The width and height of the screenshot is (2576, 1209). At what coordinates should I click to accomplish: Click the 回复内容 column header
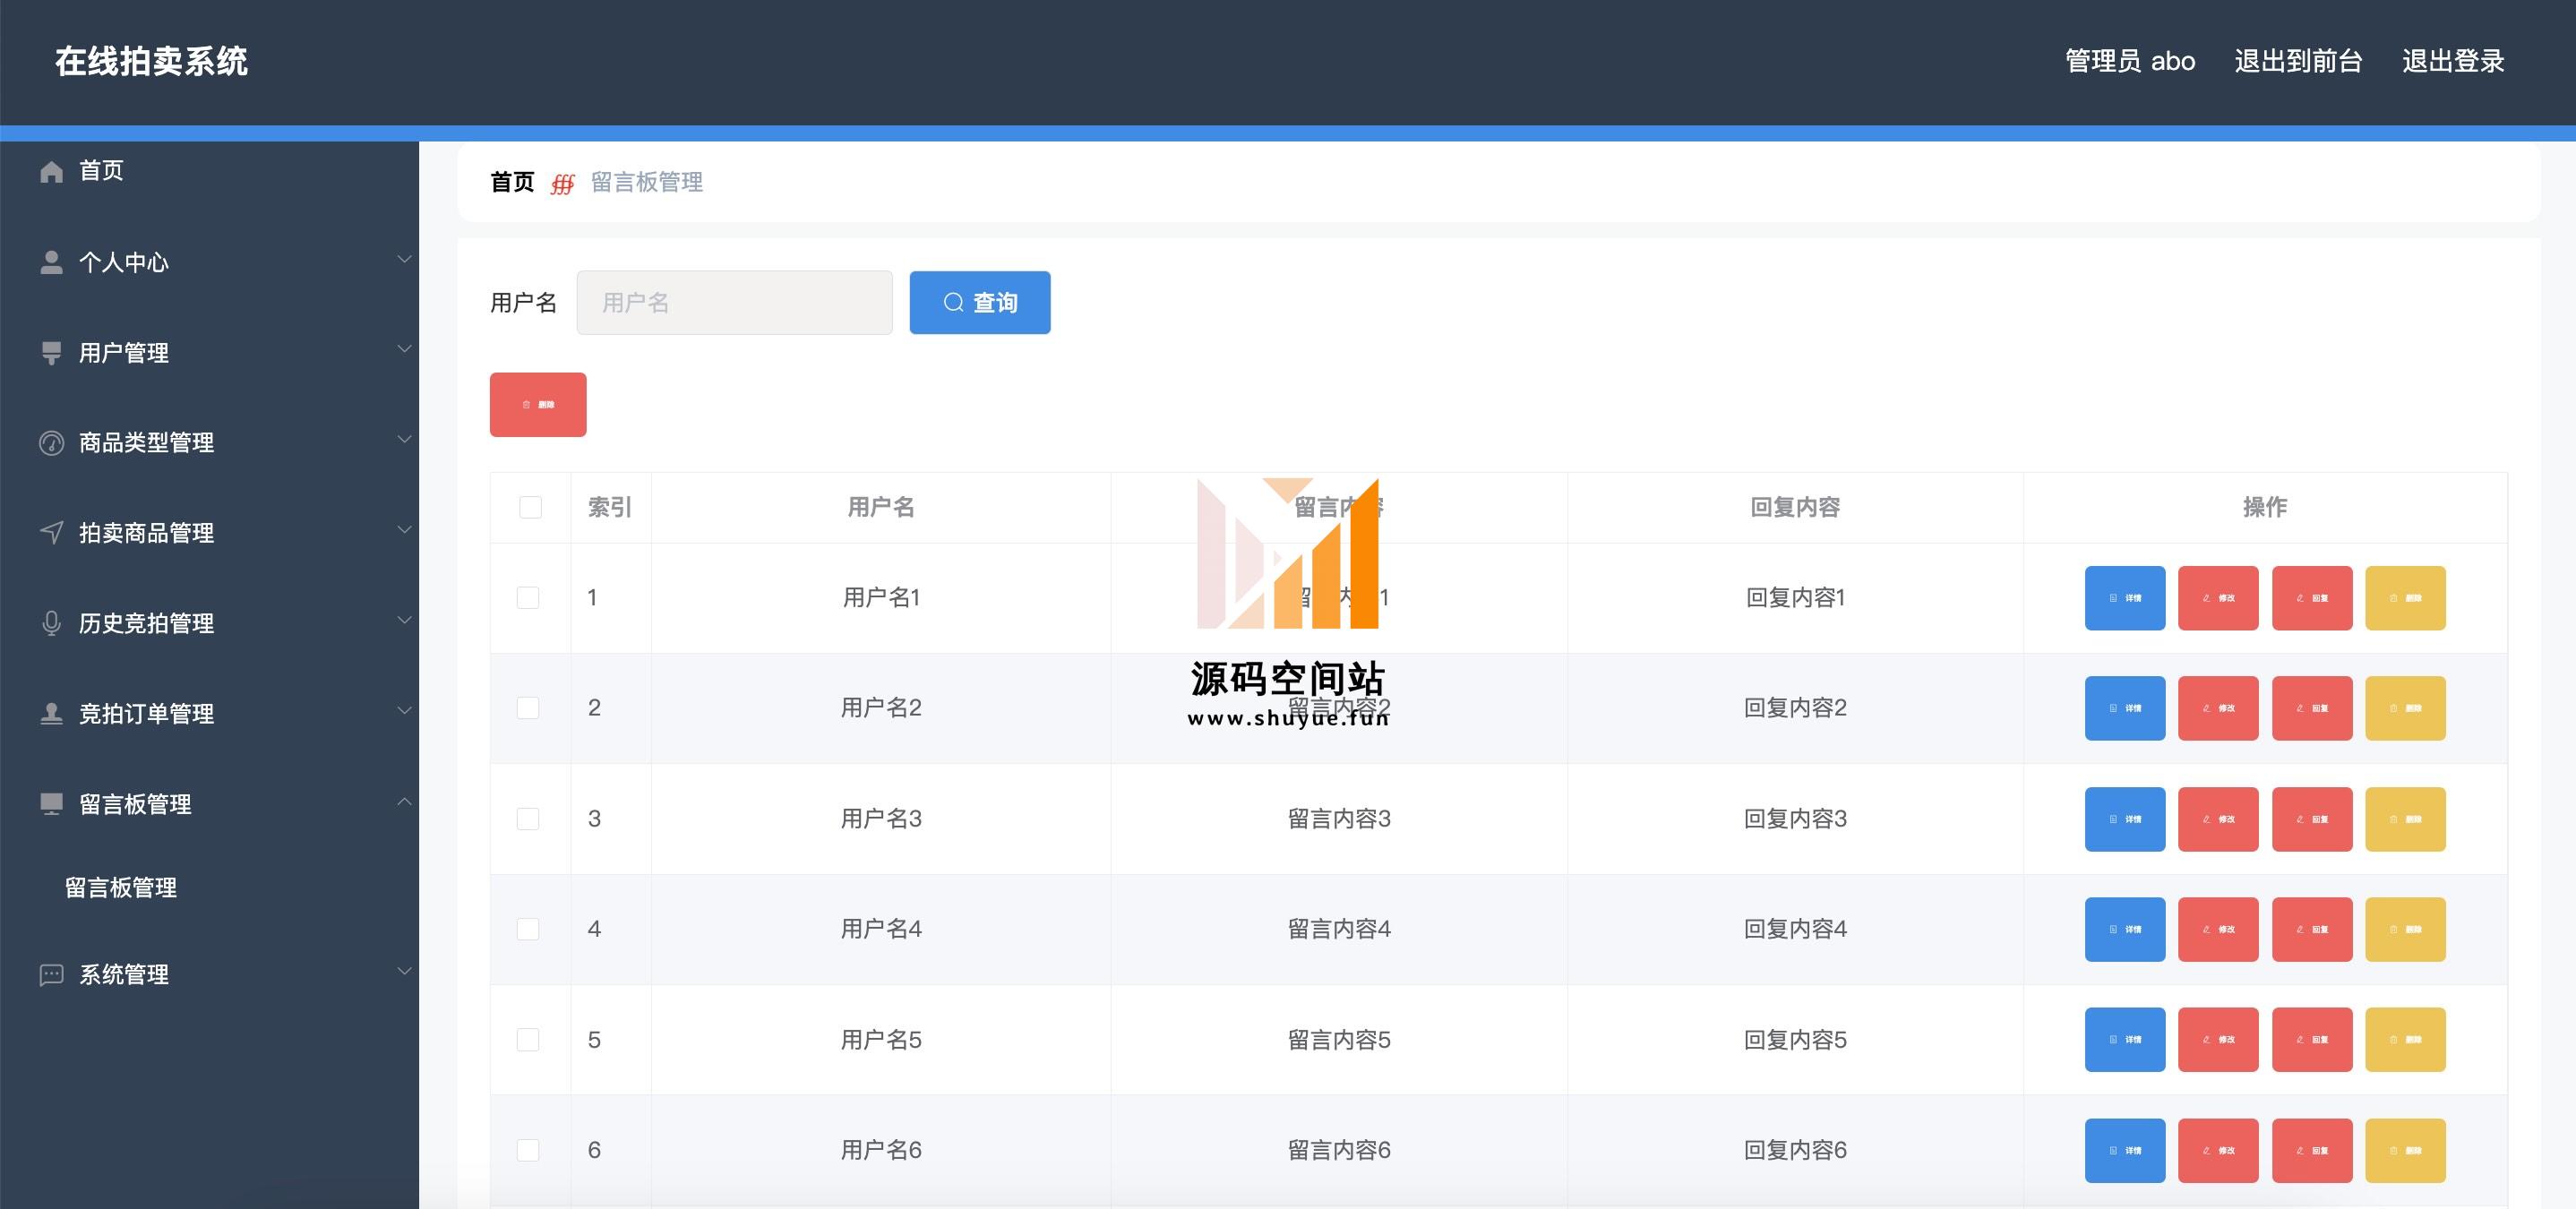tap(1795, 508)
